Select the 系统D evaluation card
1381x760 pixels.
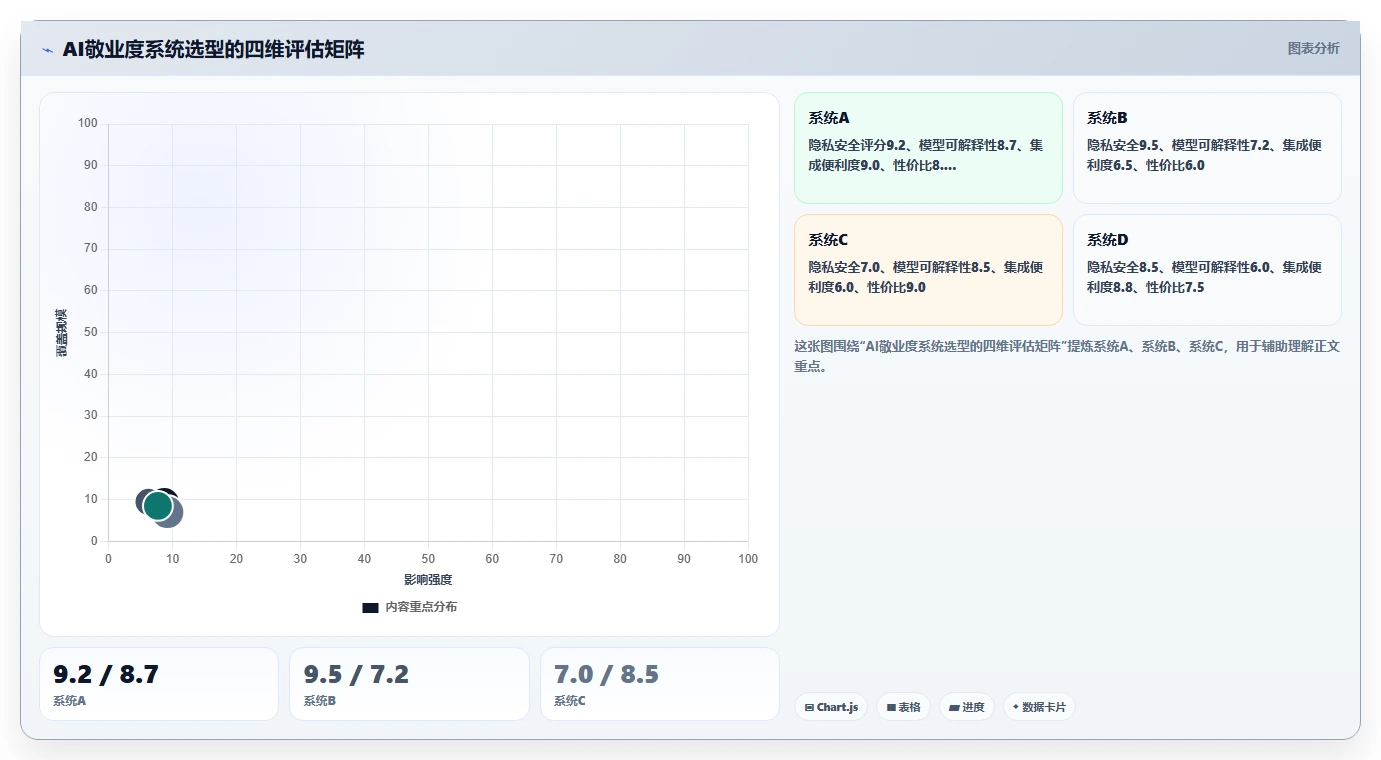point(1207,270)
